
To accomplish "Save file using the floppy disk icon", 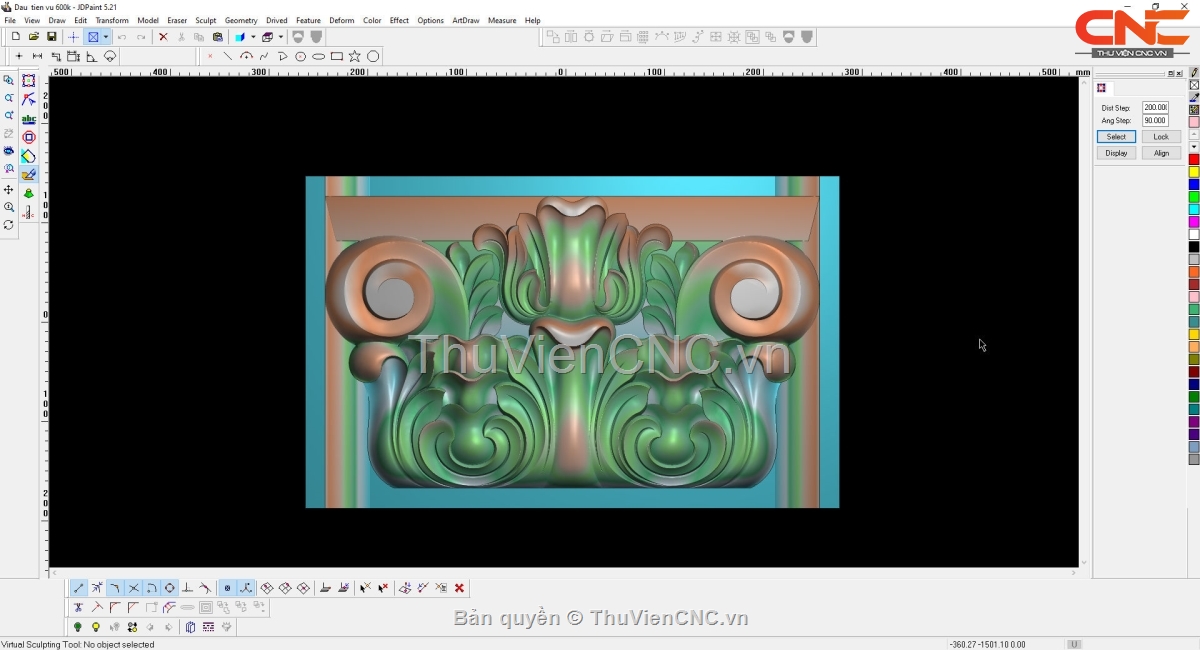I will point(52,37).
